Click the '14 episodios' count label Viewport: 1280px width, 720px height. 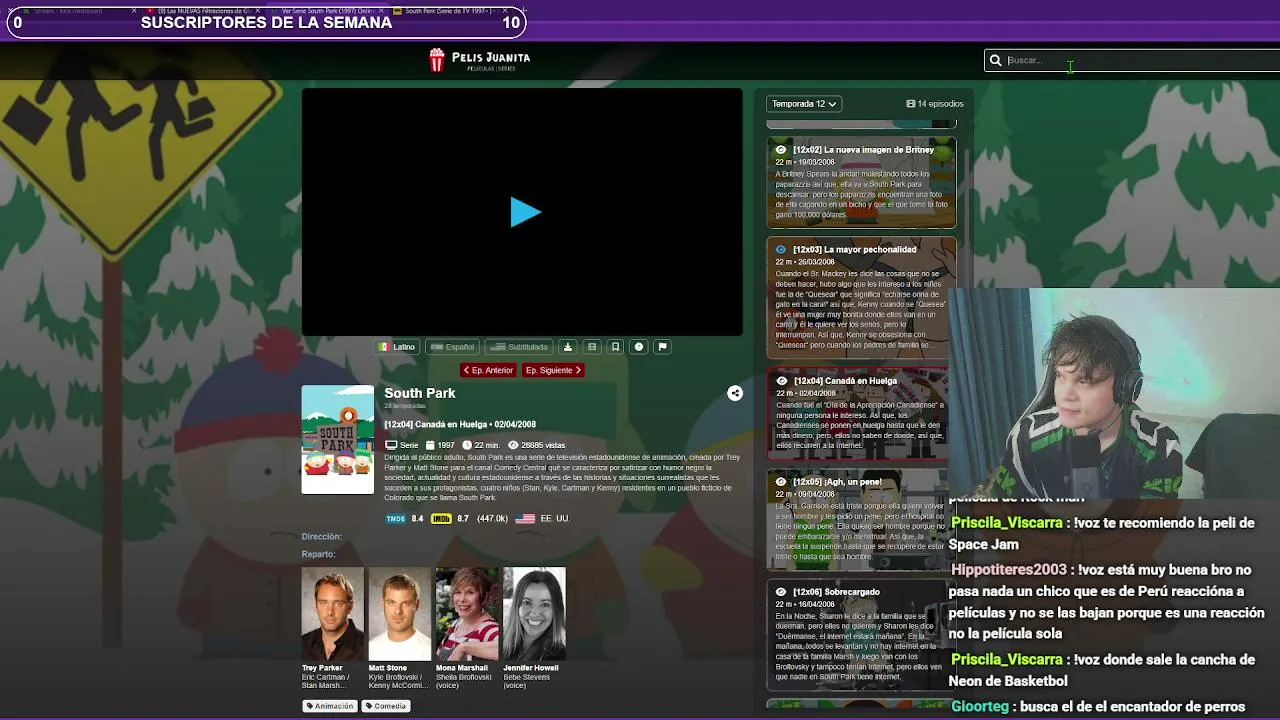935,104
